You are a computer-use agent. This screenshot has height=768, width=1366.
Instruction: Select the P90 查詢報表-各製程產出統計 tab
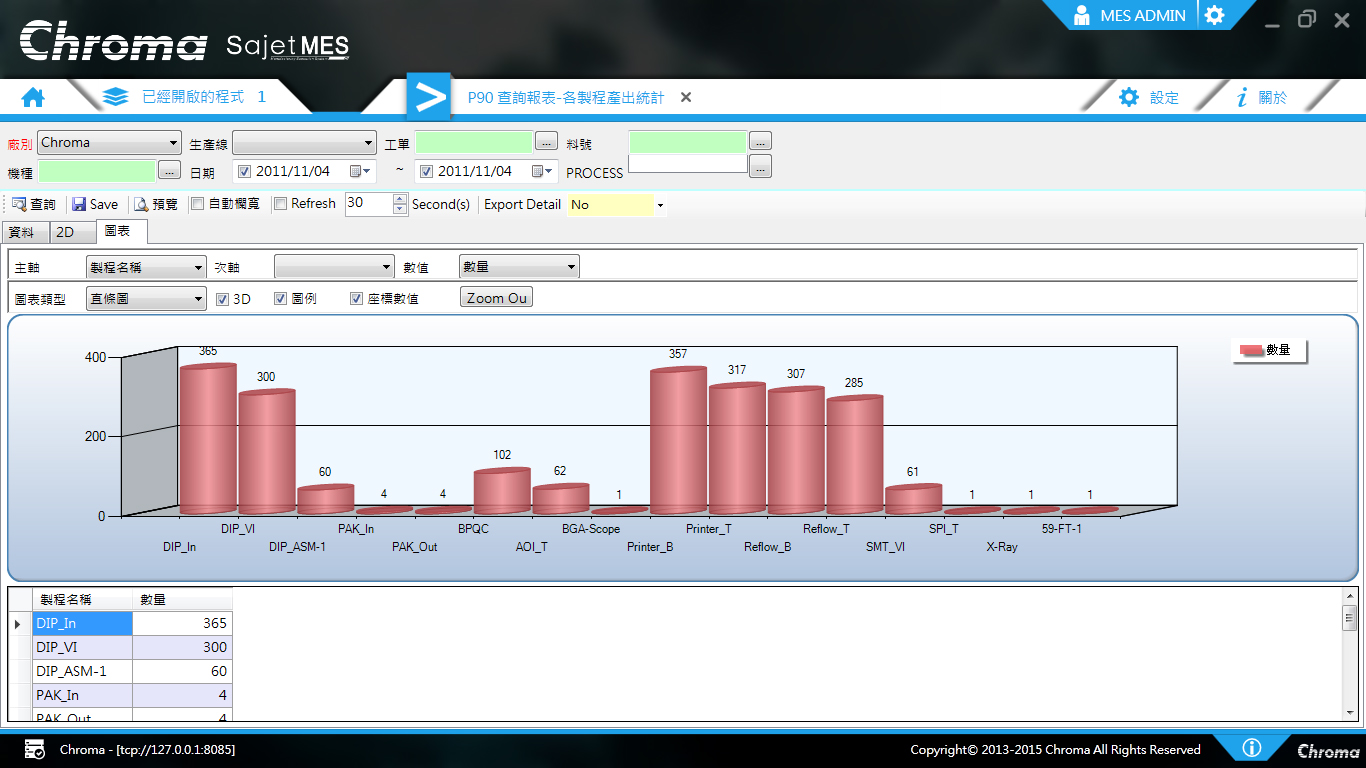click(x=566, y=97)
